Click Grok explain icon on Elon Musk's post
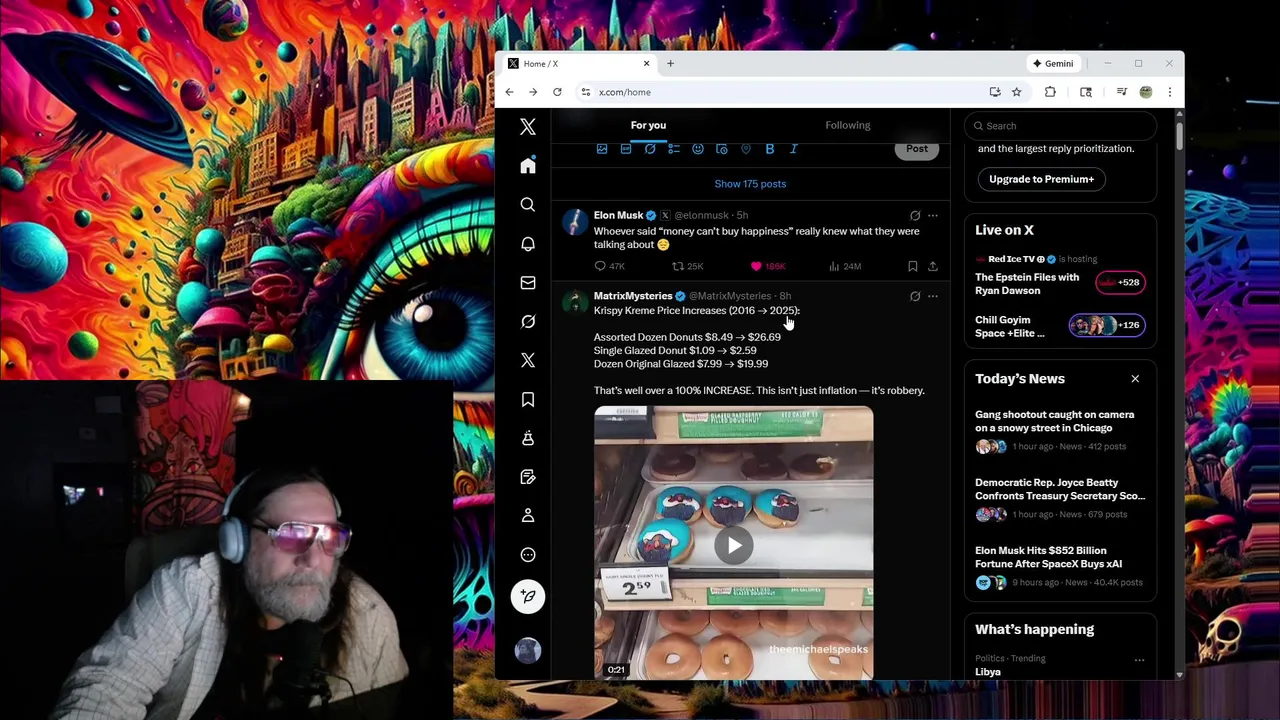 click(915, 215)
